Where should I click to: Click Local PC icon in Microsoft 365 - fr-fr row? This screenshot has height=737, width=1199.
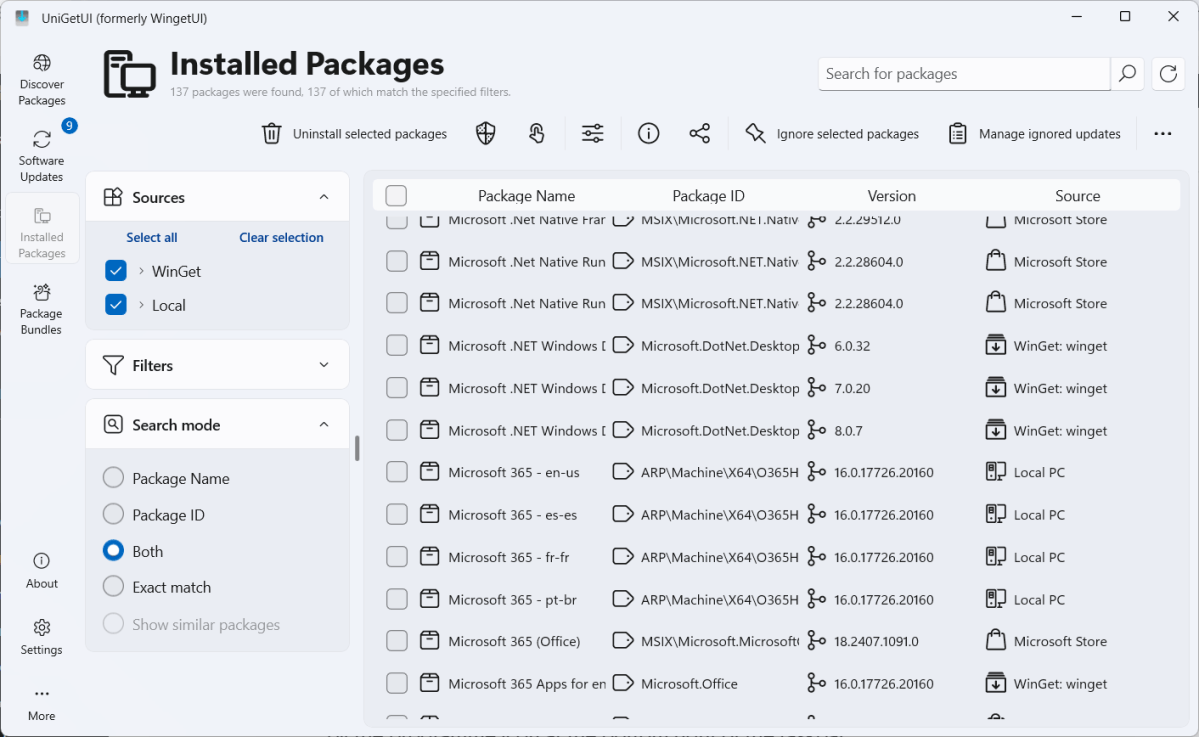(x=996, y=557)
